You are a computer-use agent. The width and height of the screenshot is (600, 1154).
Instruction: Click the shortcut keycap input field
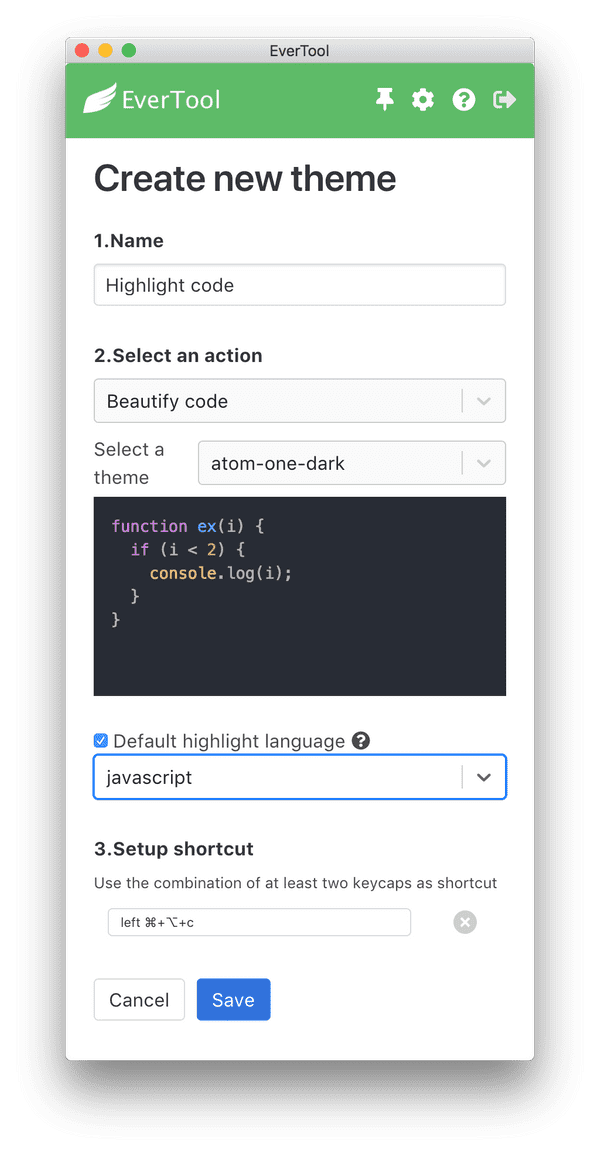point(259,922)
